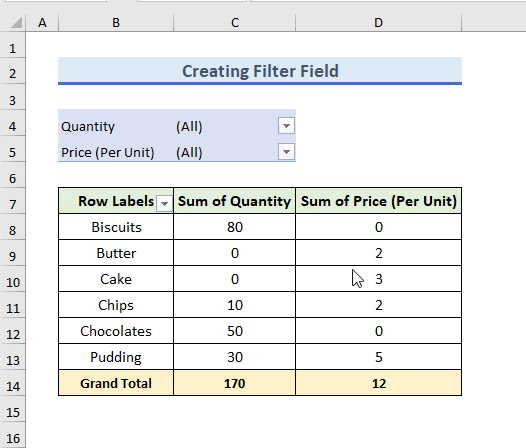
Task: Select Biscuits price value 0
Action: (x=378, y=227)
